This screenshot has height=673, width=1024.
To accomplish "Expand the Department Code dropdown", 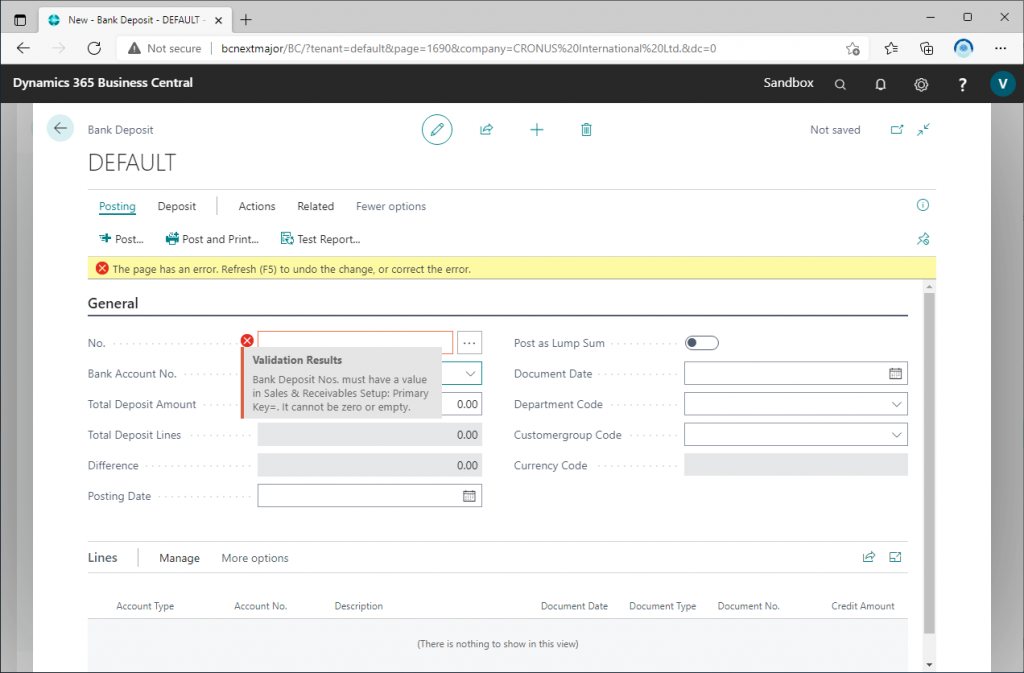I will pos(897,404).
